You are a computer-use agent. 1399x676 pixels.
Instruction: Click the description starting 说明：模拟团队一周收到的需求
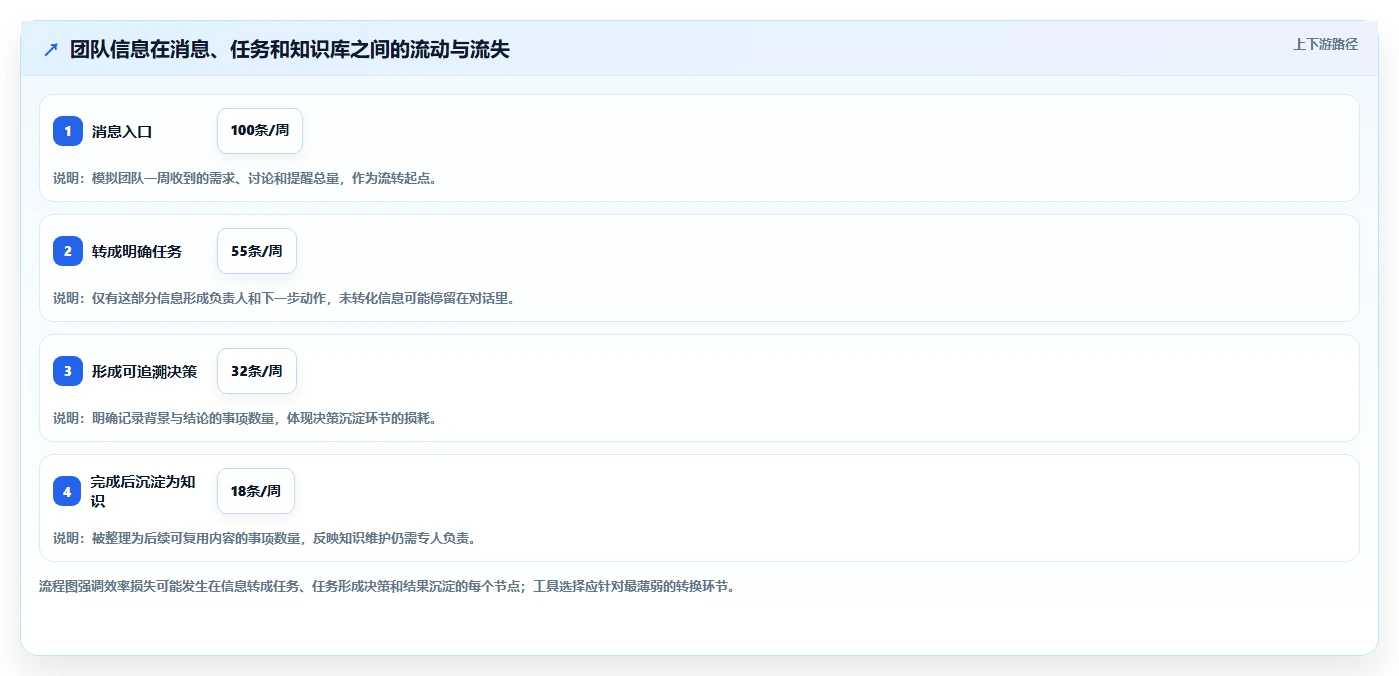(245, 178)
